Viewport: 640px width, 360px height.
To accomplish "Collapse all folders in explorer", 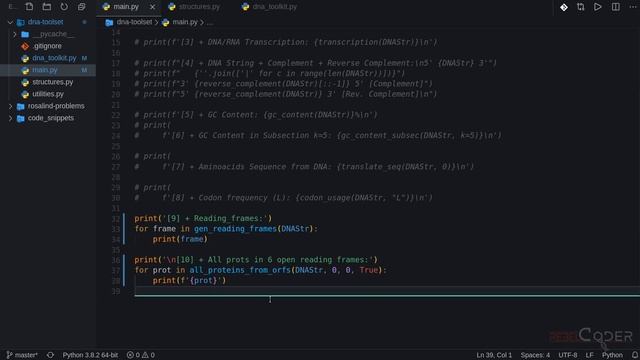I will coord(82,7).
